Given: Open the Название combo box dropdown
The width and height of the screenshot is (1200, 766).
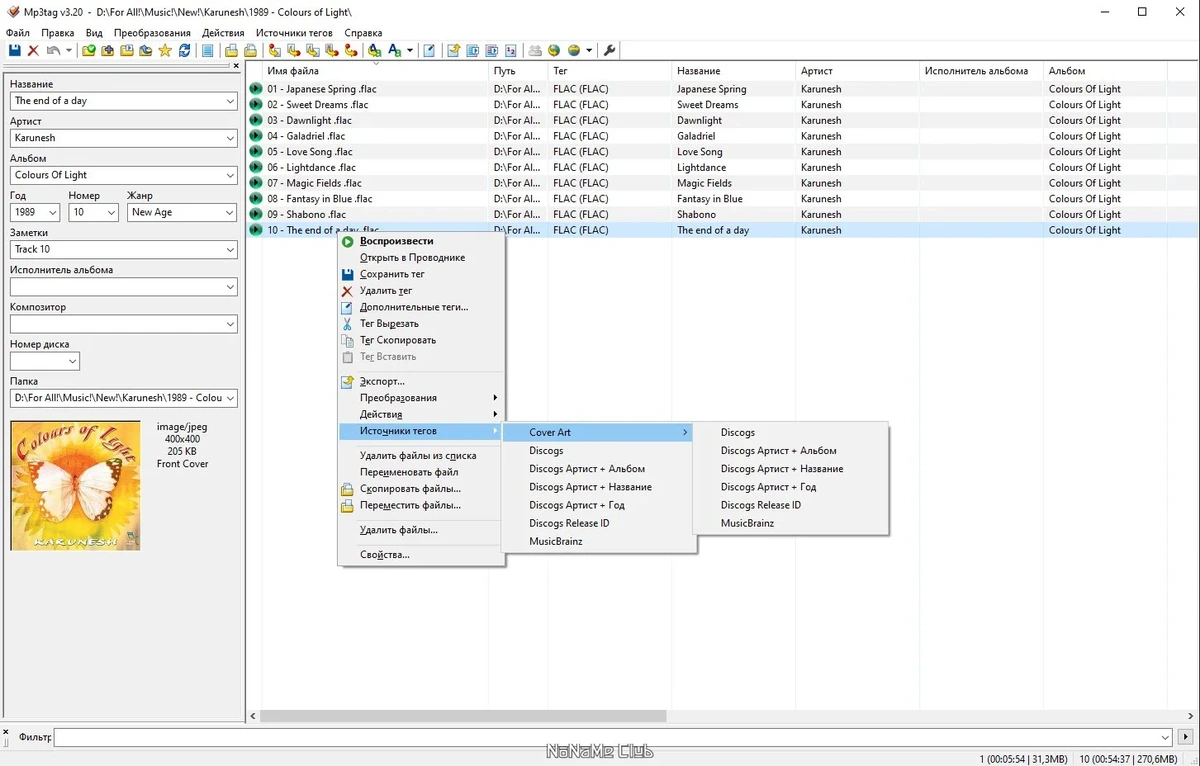Looking at the screenshot, I should tap(230, 101).
